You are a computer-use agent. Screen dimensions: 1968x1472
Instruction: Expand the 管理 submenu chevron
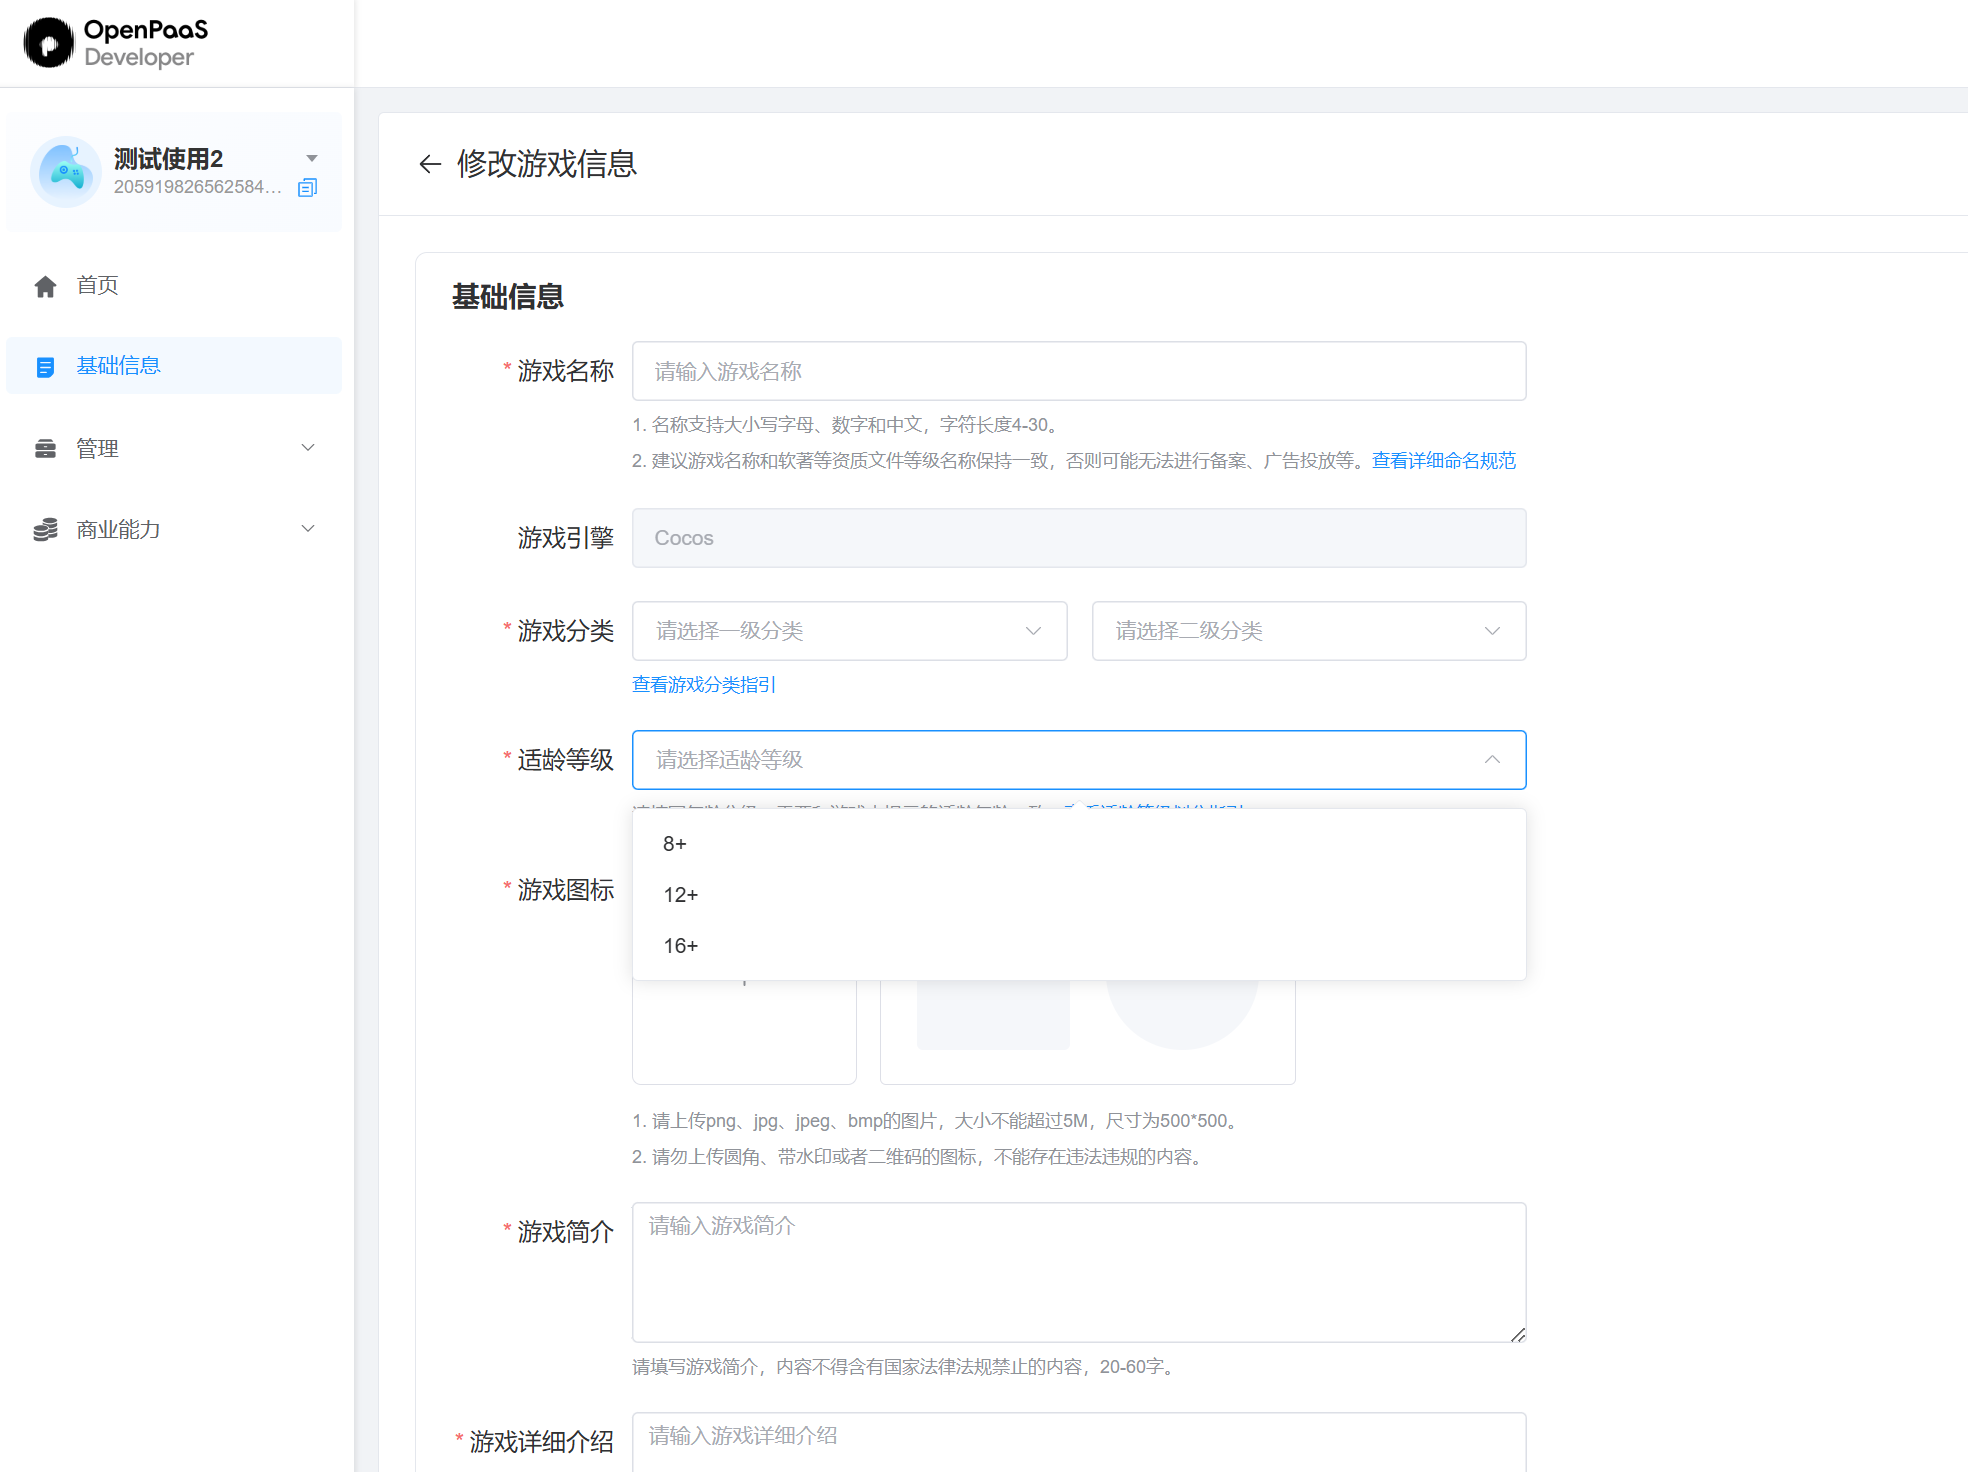pos(309,448)
